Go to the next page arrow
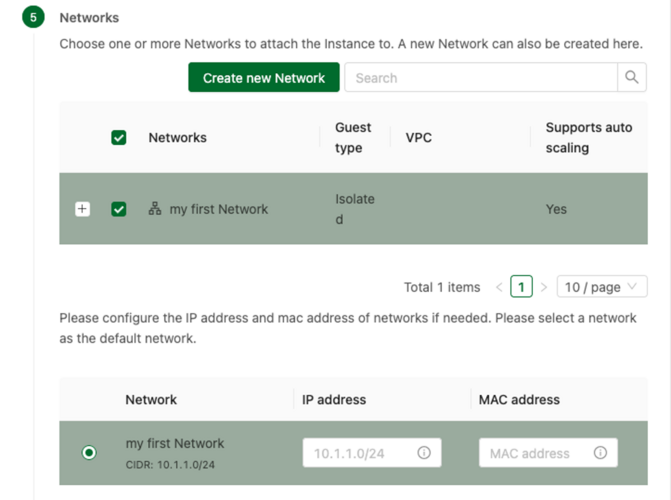The width and height of the screenshot is (671, 500). click(x=544, y=287)
